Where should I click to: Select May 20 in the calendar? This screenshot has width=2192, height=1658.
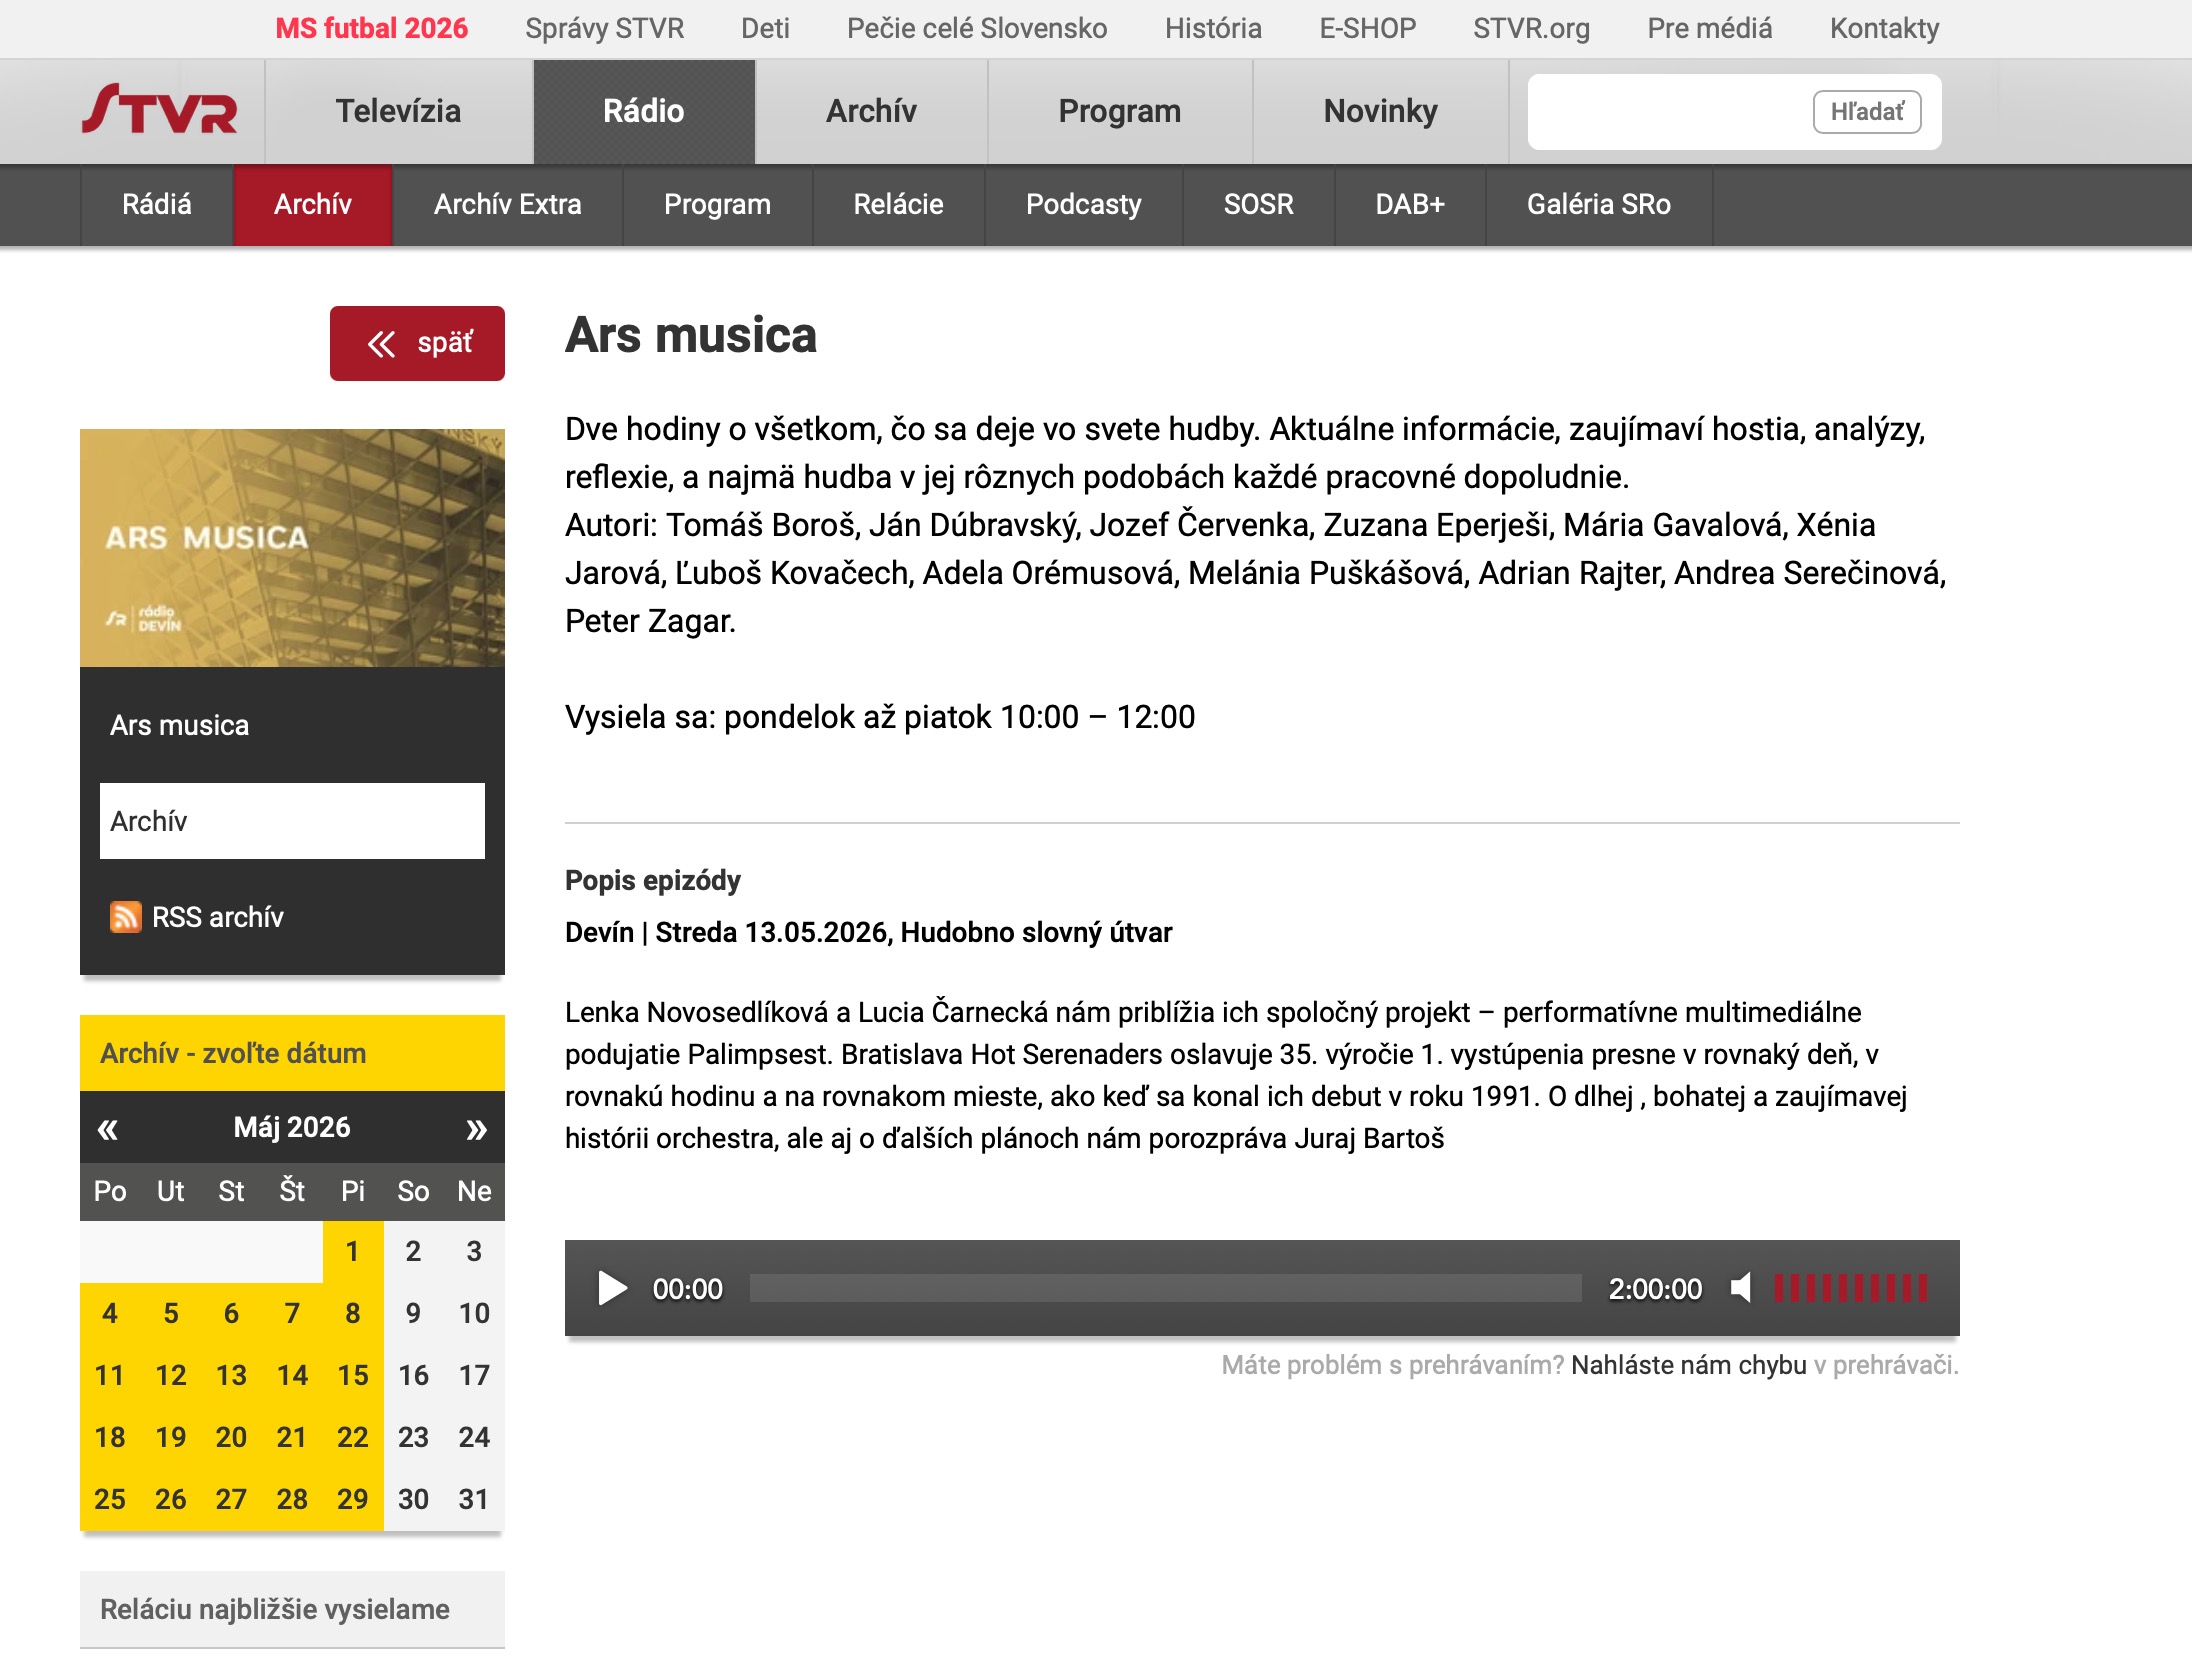tap(232, 1437)
